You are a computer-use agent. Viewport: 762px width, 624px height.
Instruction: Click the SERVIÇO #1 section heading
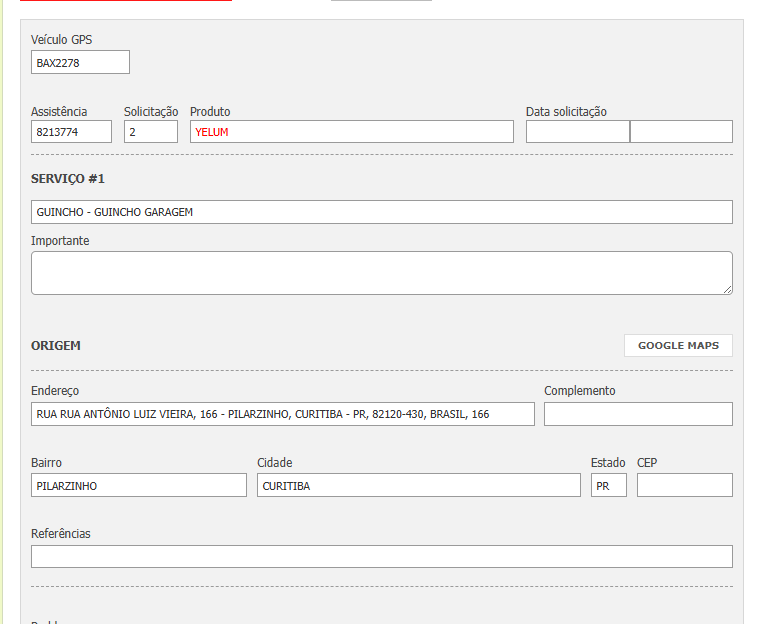(68, 179)
